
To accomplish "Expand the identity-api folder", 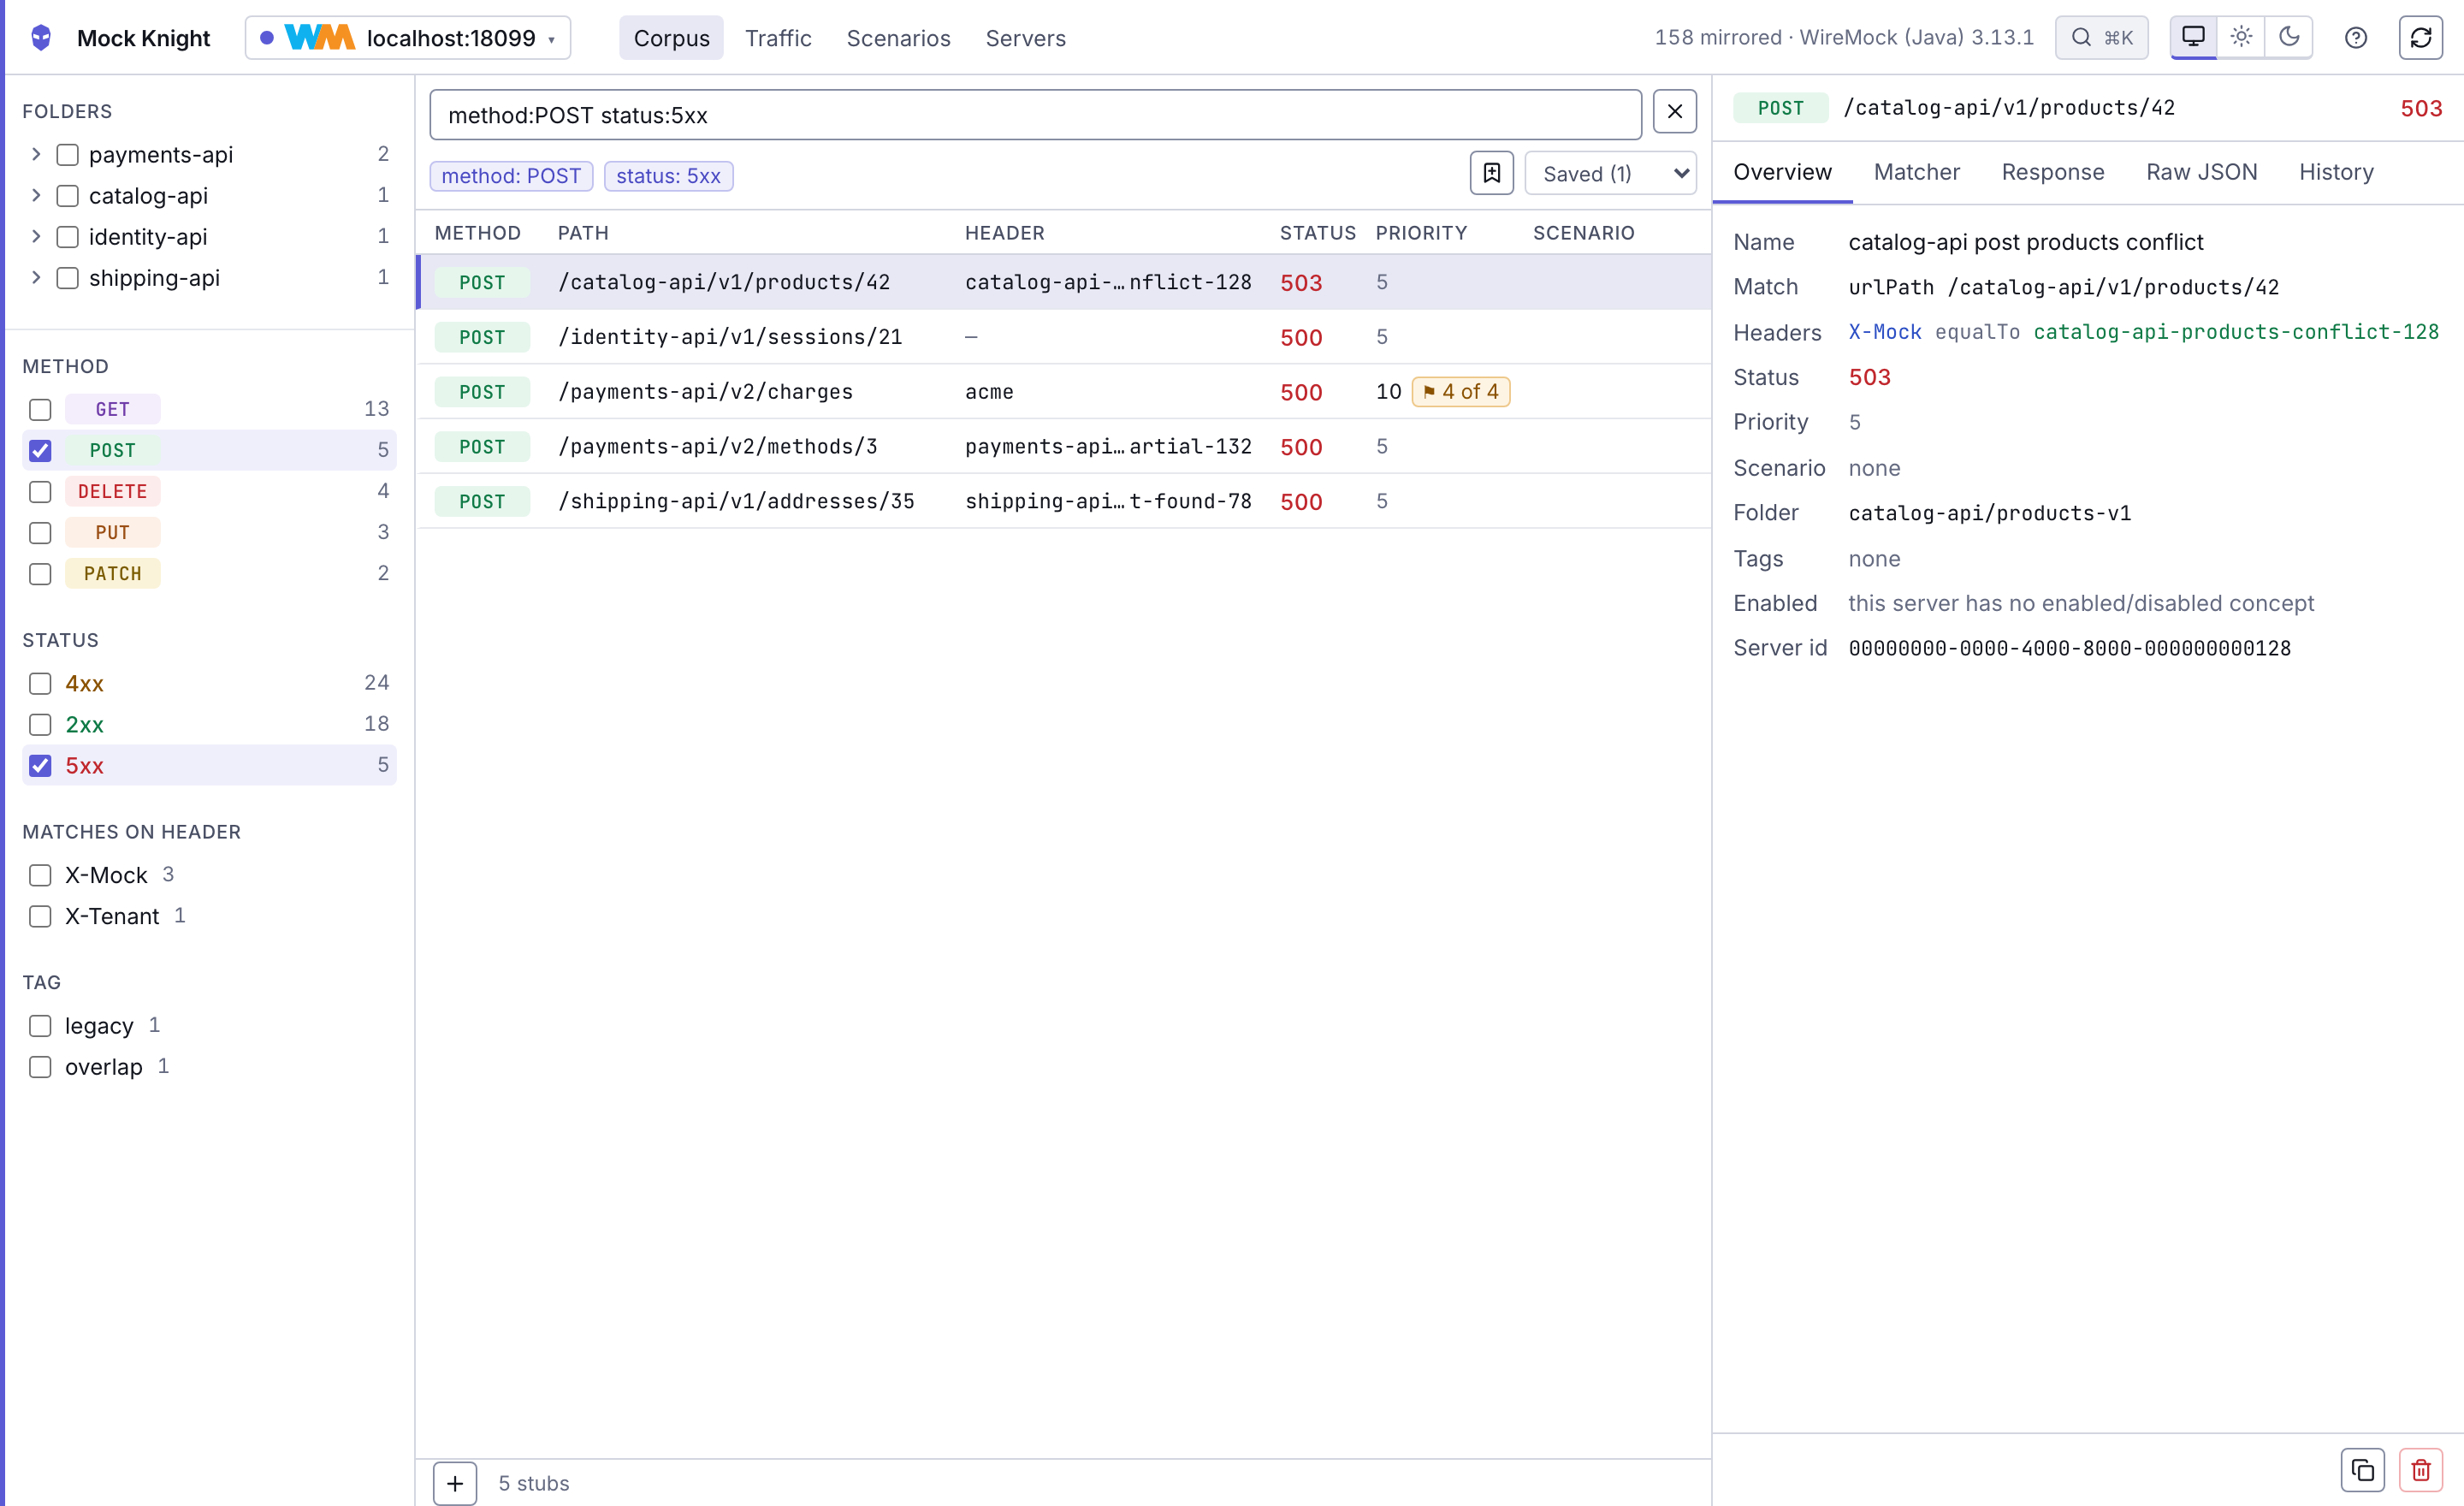I will click(36, 236).
